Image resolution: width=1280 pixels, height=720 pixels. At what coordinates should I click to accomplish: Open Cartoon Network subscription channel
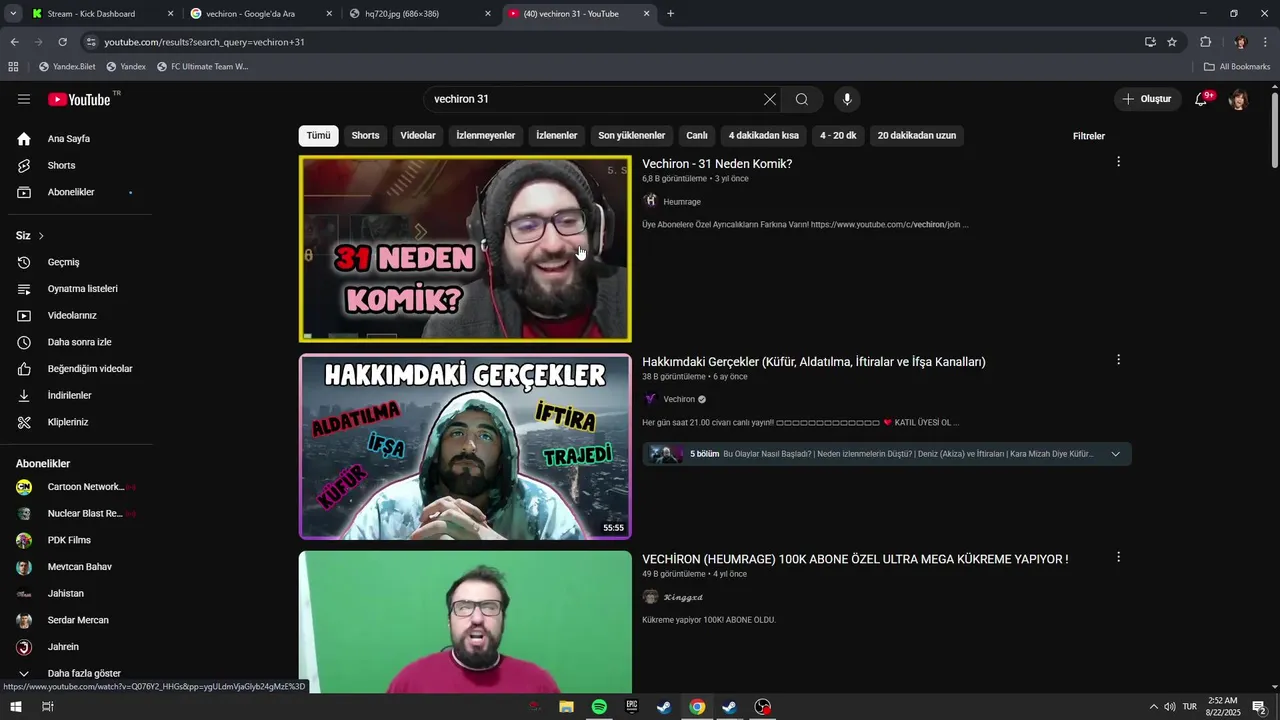pyautogui.click(x=76, y=487)
